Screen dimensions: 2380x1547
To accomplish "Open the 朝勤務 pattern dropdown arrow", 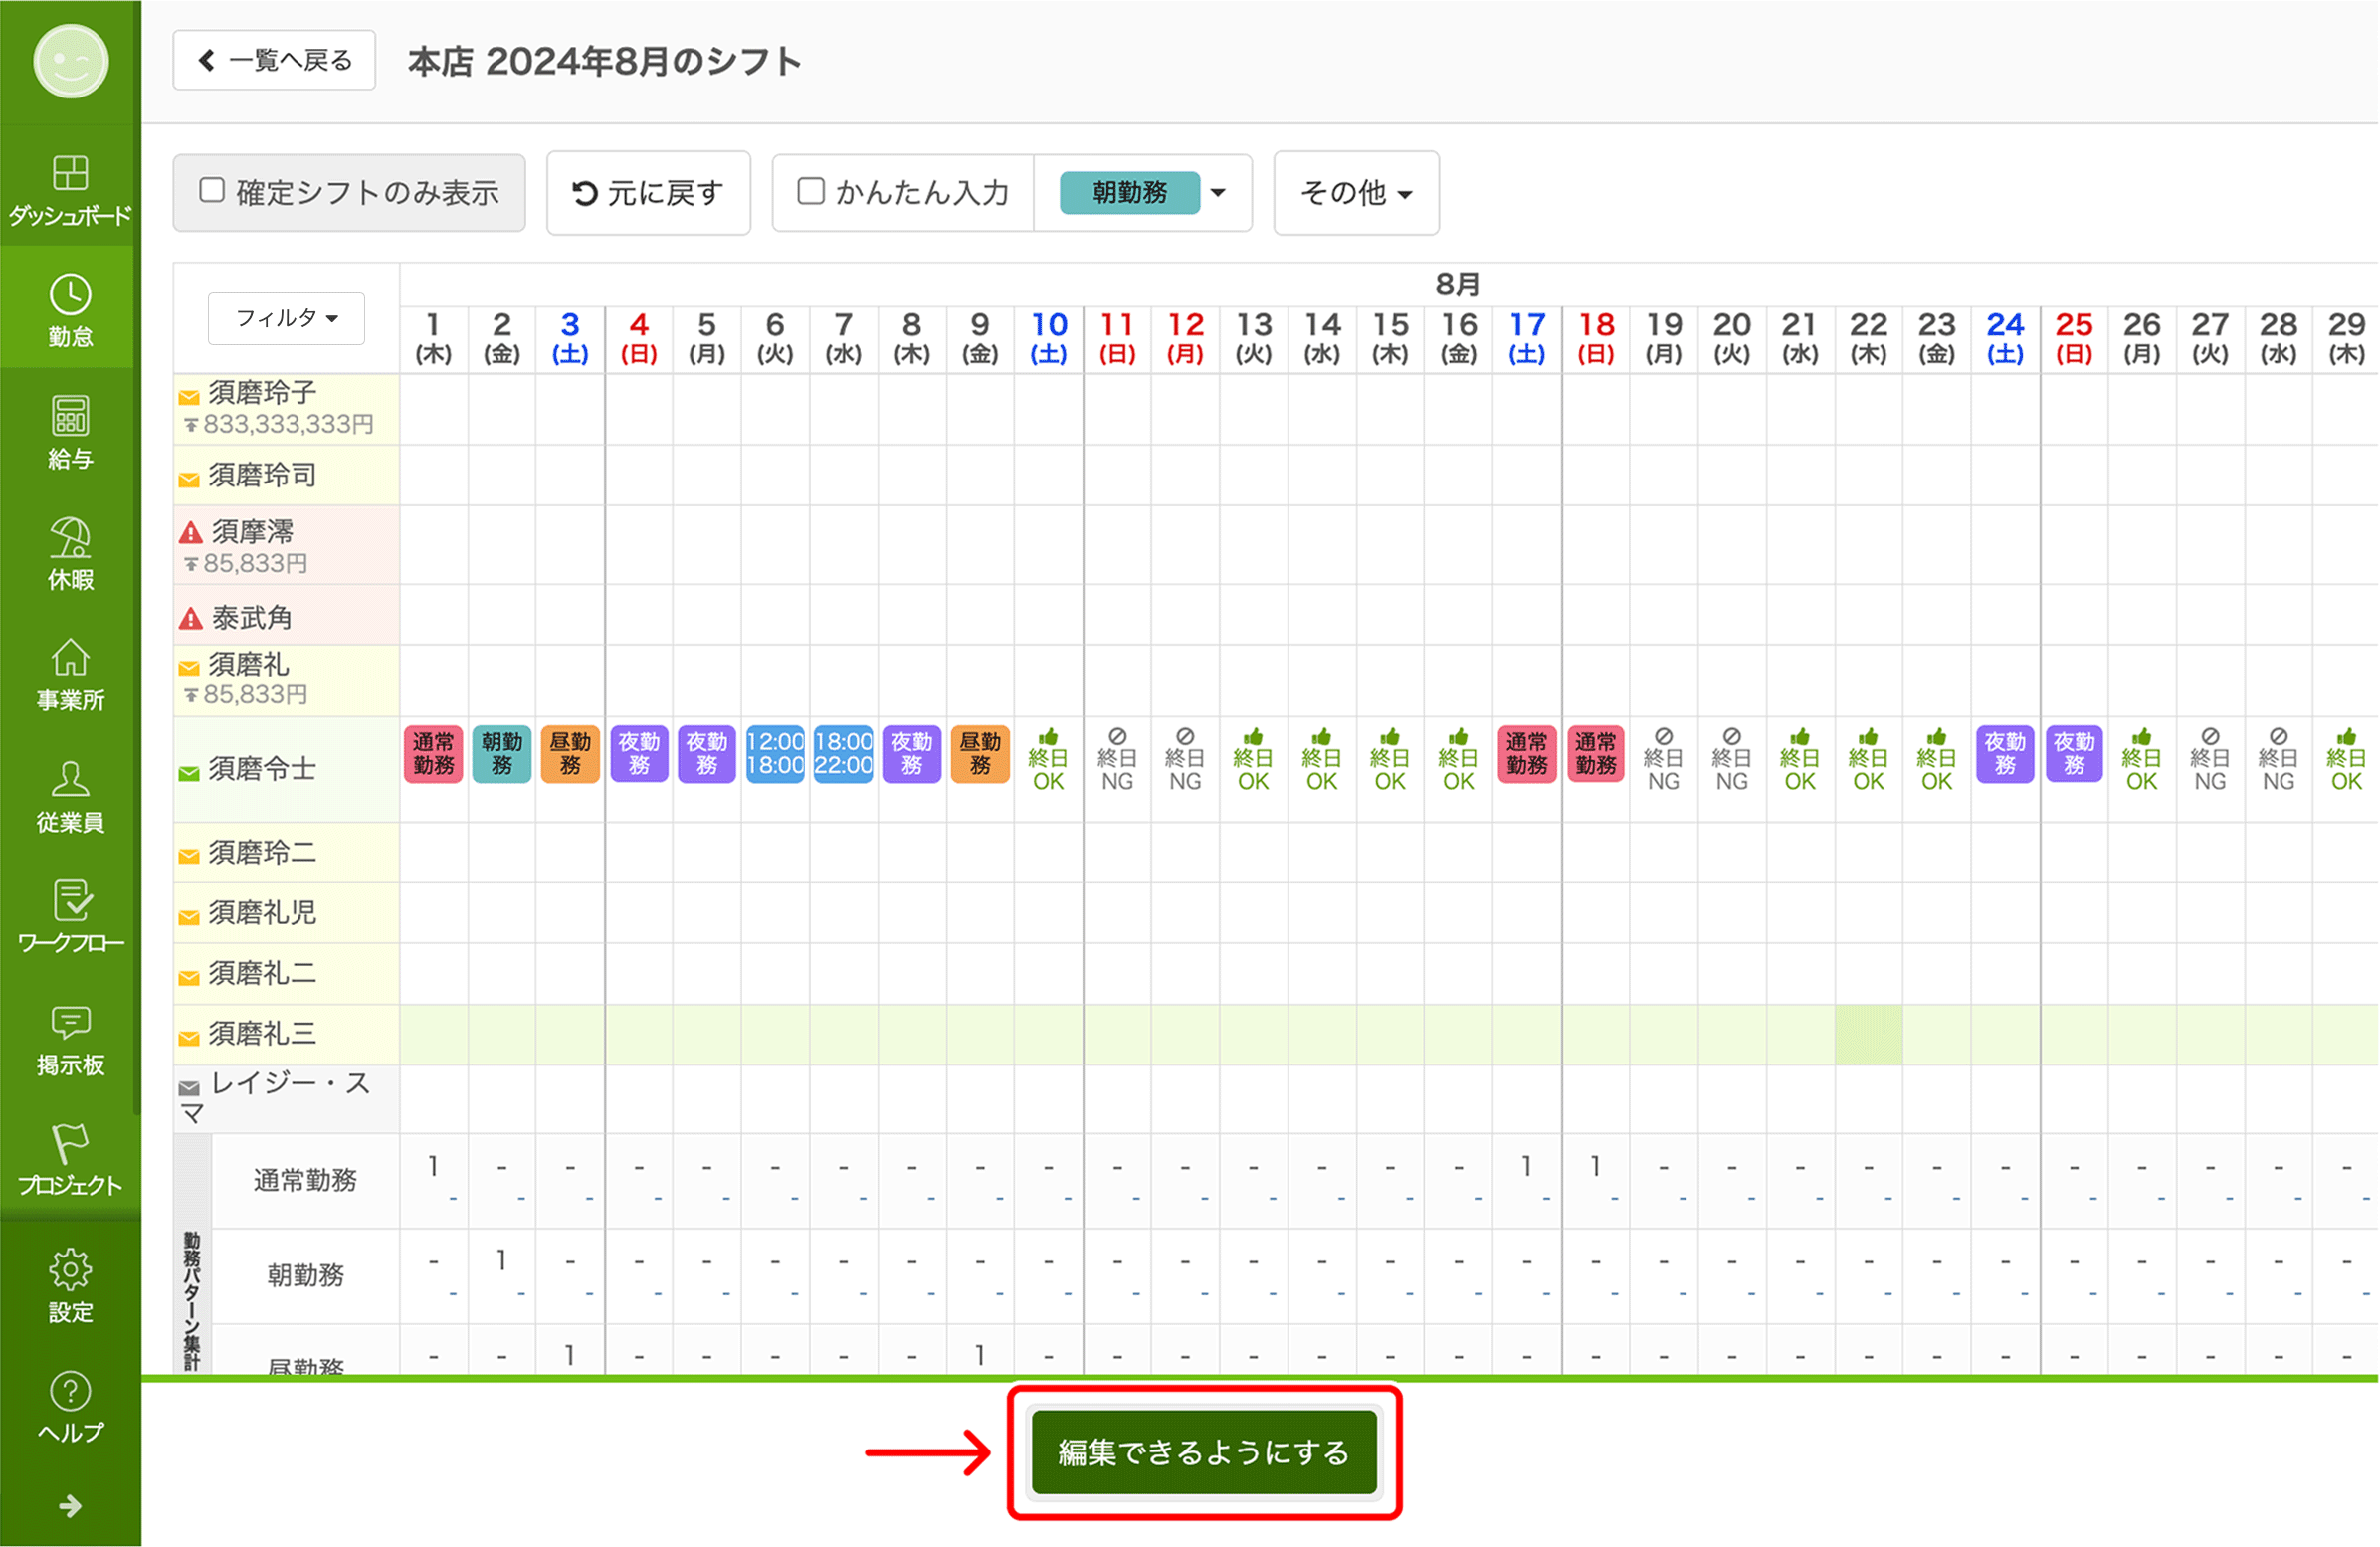I will tap(1218, 192).
